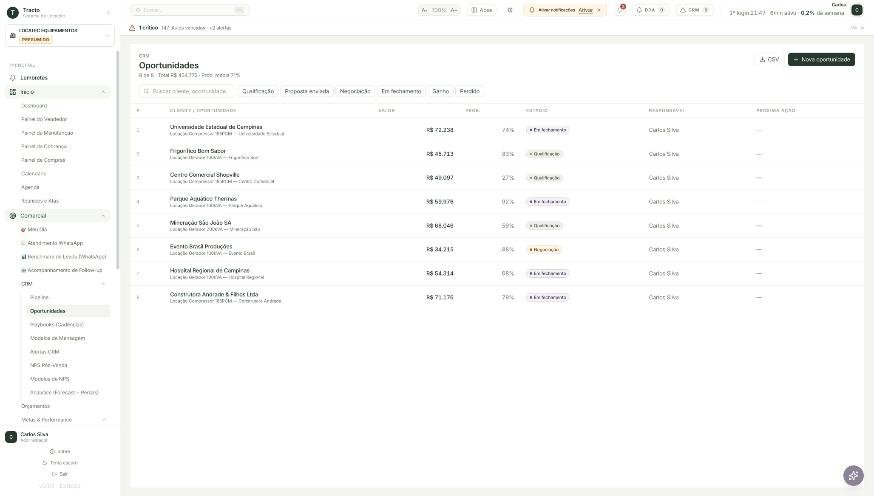Image resolution: width=874 pixels, height=496 pixels.
Task: Click the Carlos user avatar top right
Action: 857,10
